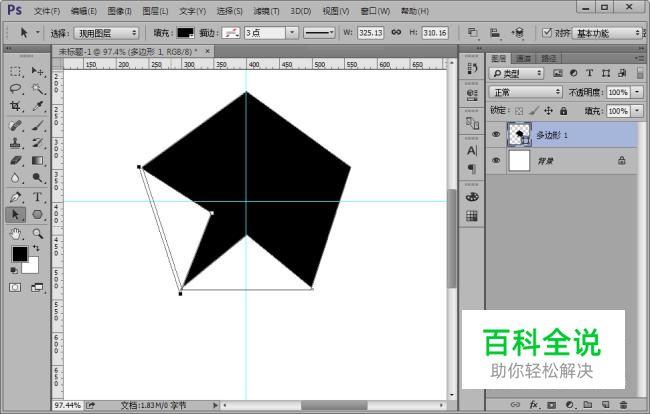Toggle lock image pixels

(534, 111)
